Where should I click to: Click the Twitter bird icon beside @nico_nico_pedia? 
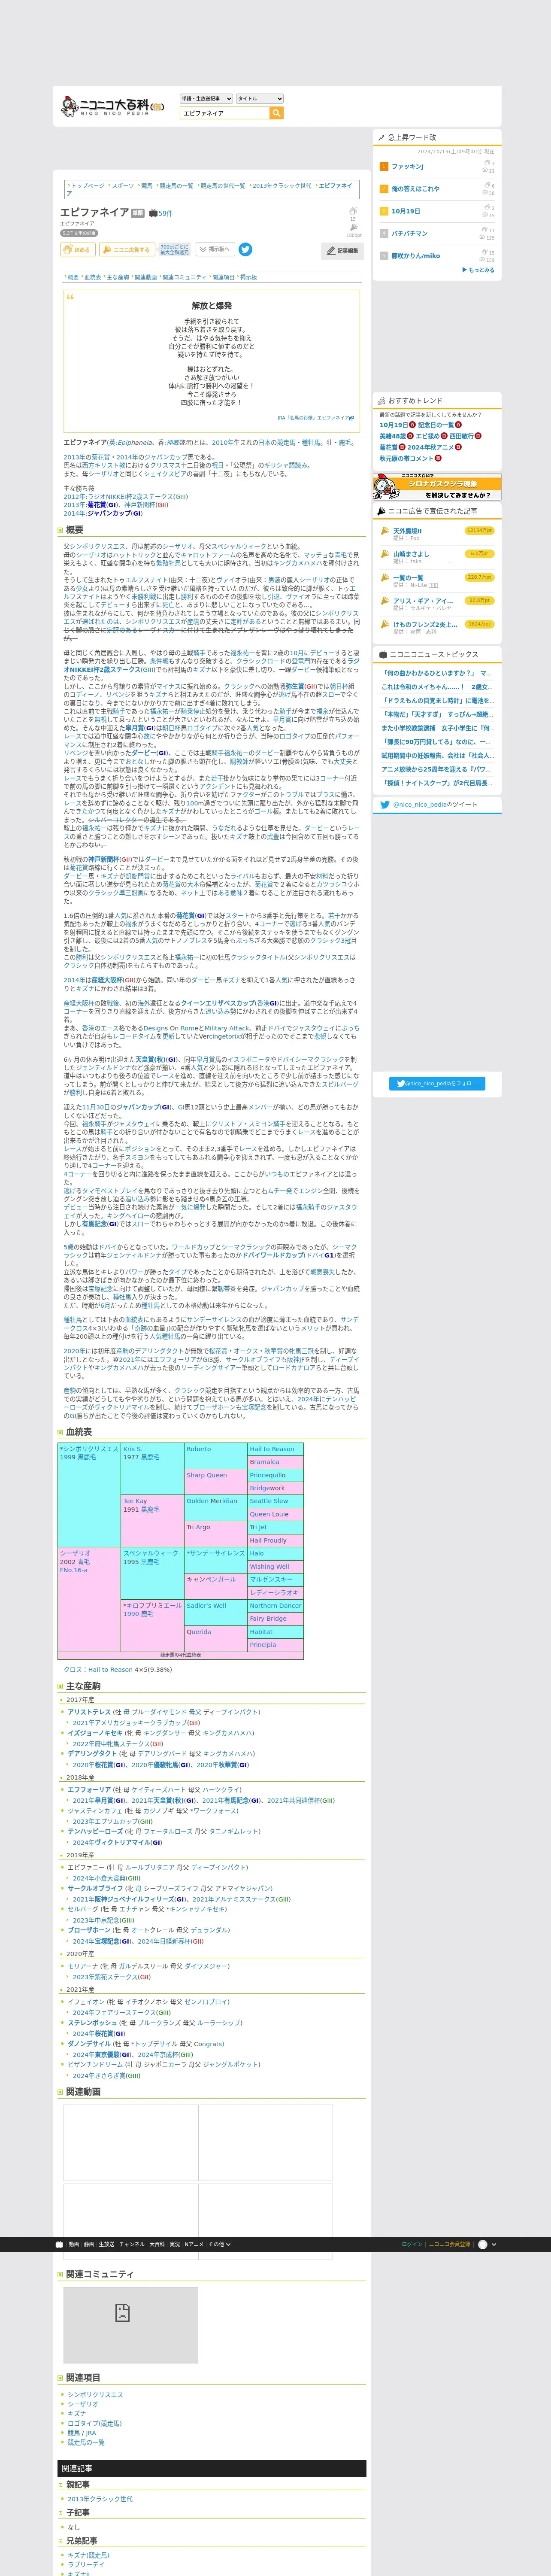[385, 804]
